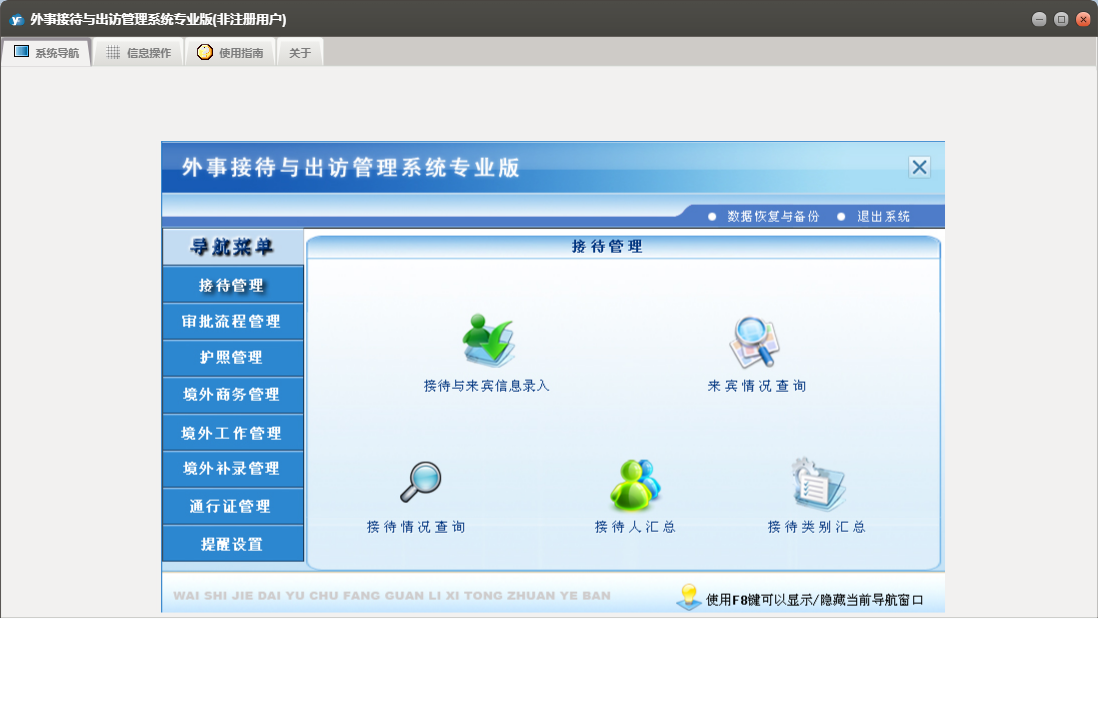Open 来宾情况查询 magnifier-map icon
1098x719 pixels.
[755, 342]
